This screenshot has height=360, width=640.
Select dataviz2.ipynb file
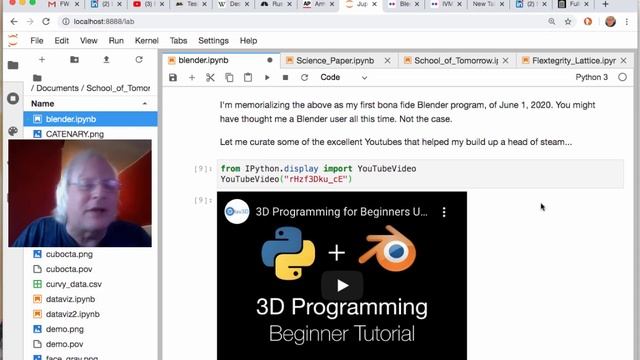pos(91,314)
